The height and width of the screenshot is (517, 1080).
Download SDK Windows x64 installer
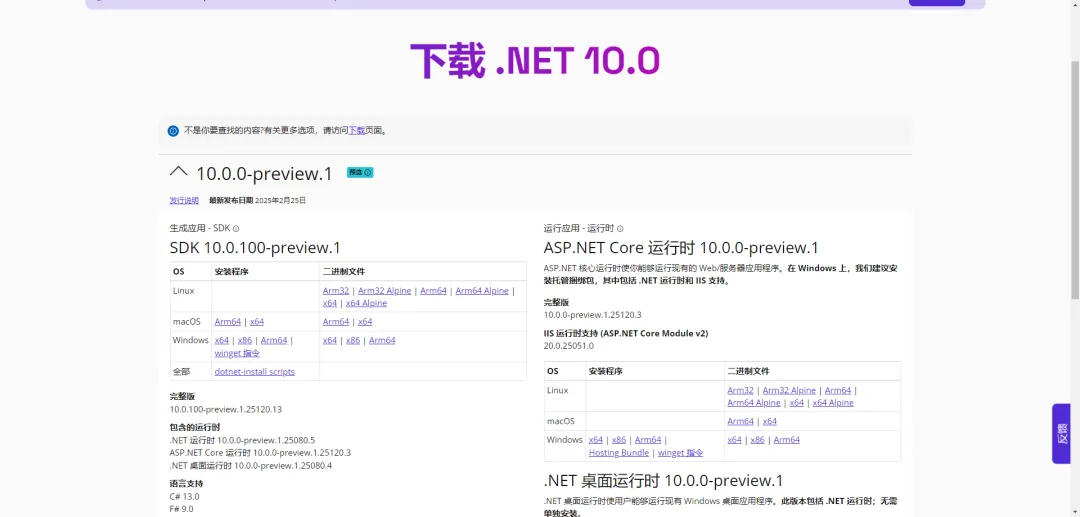tap(222, 340)
